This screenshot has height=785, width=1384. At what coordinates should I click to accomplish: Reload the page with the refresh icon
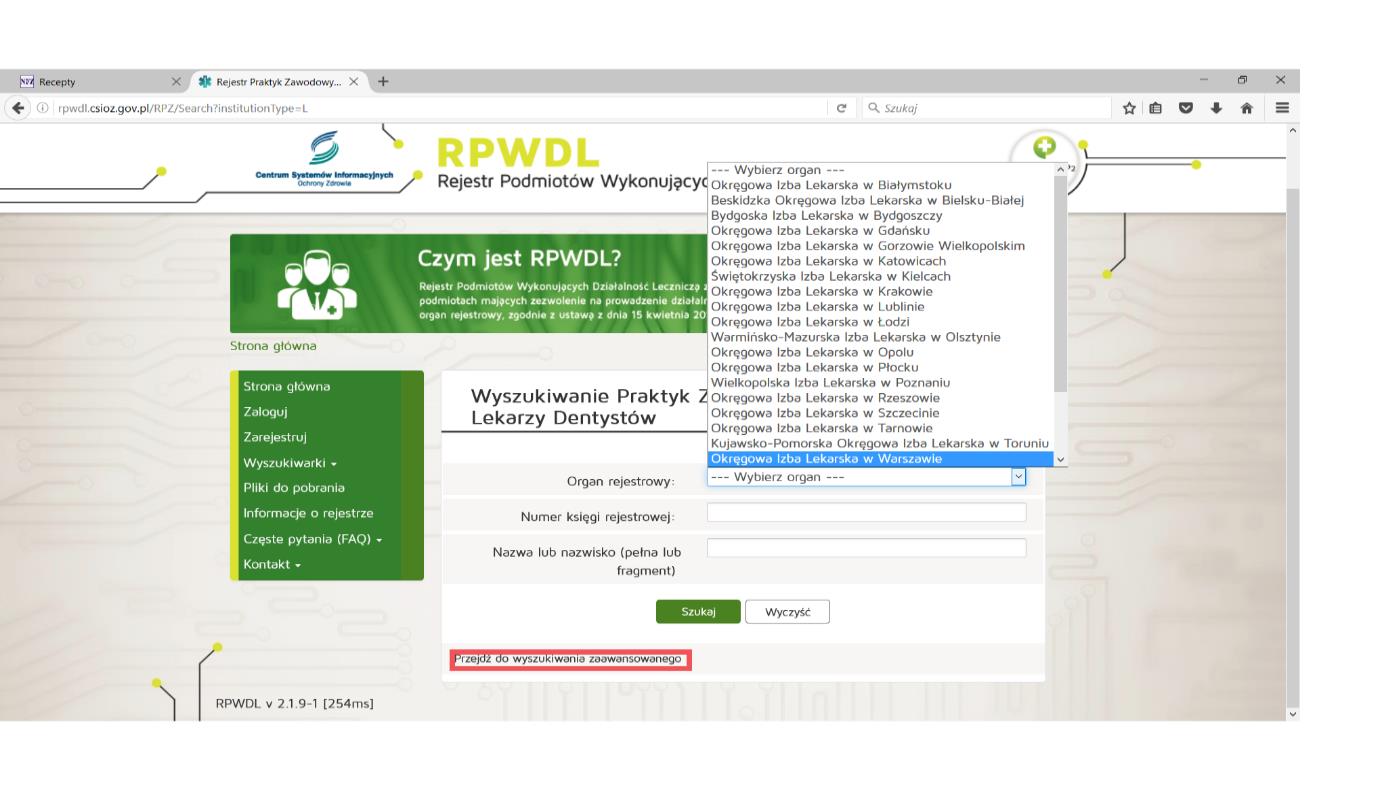pos(841,108)
